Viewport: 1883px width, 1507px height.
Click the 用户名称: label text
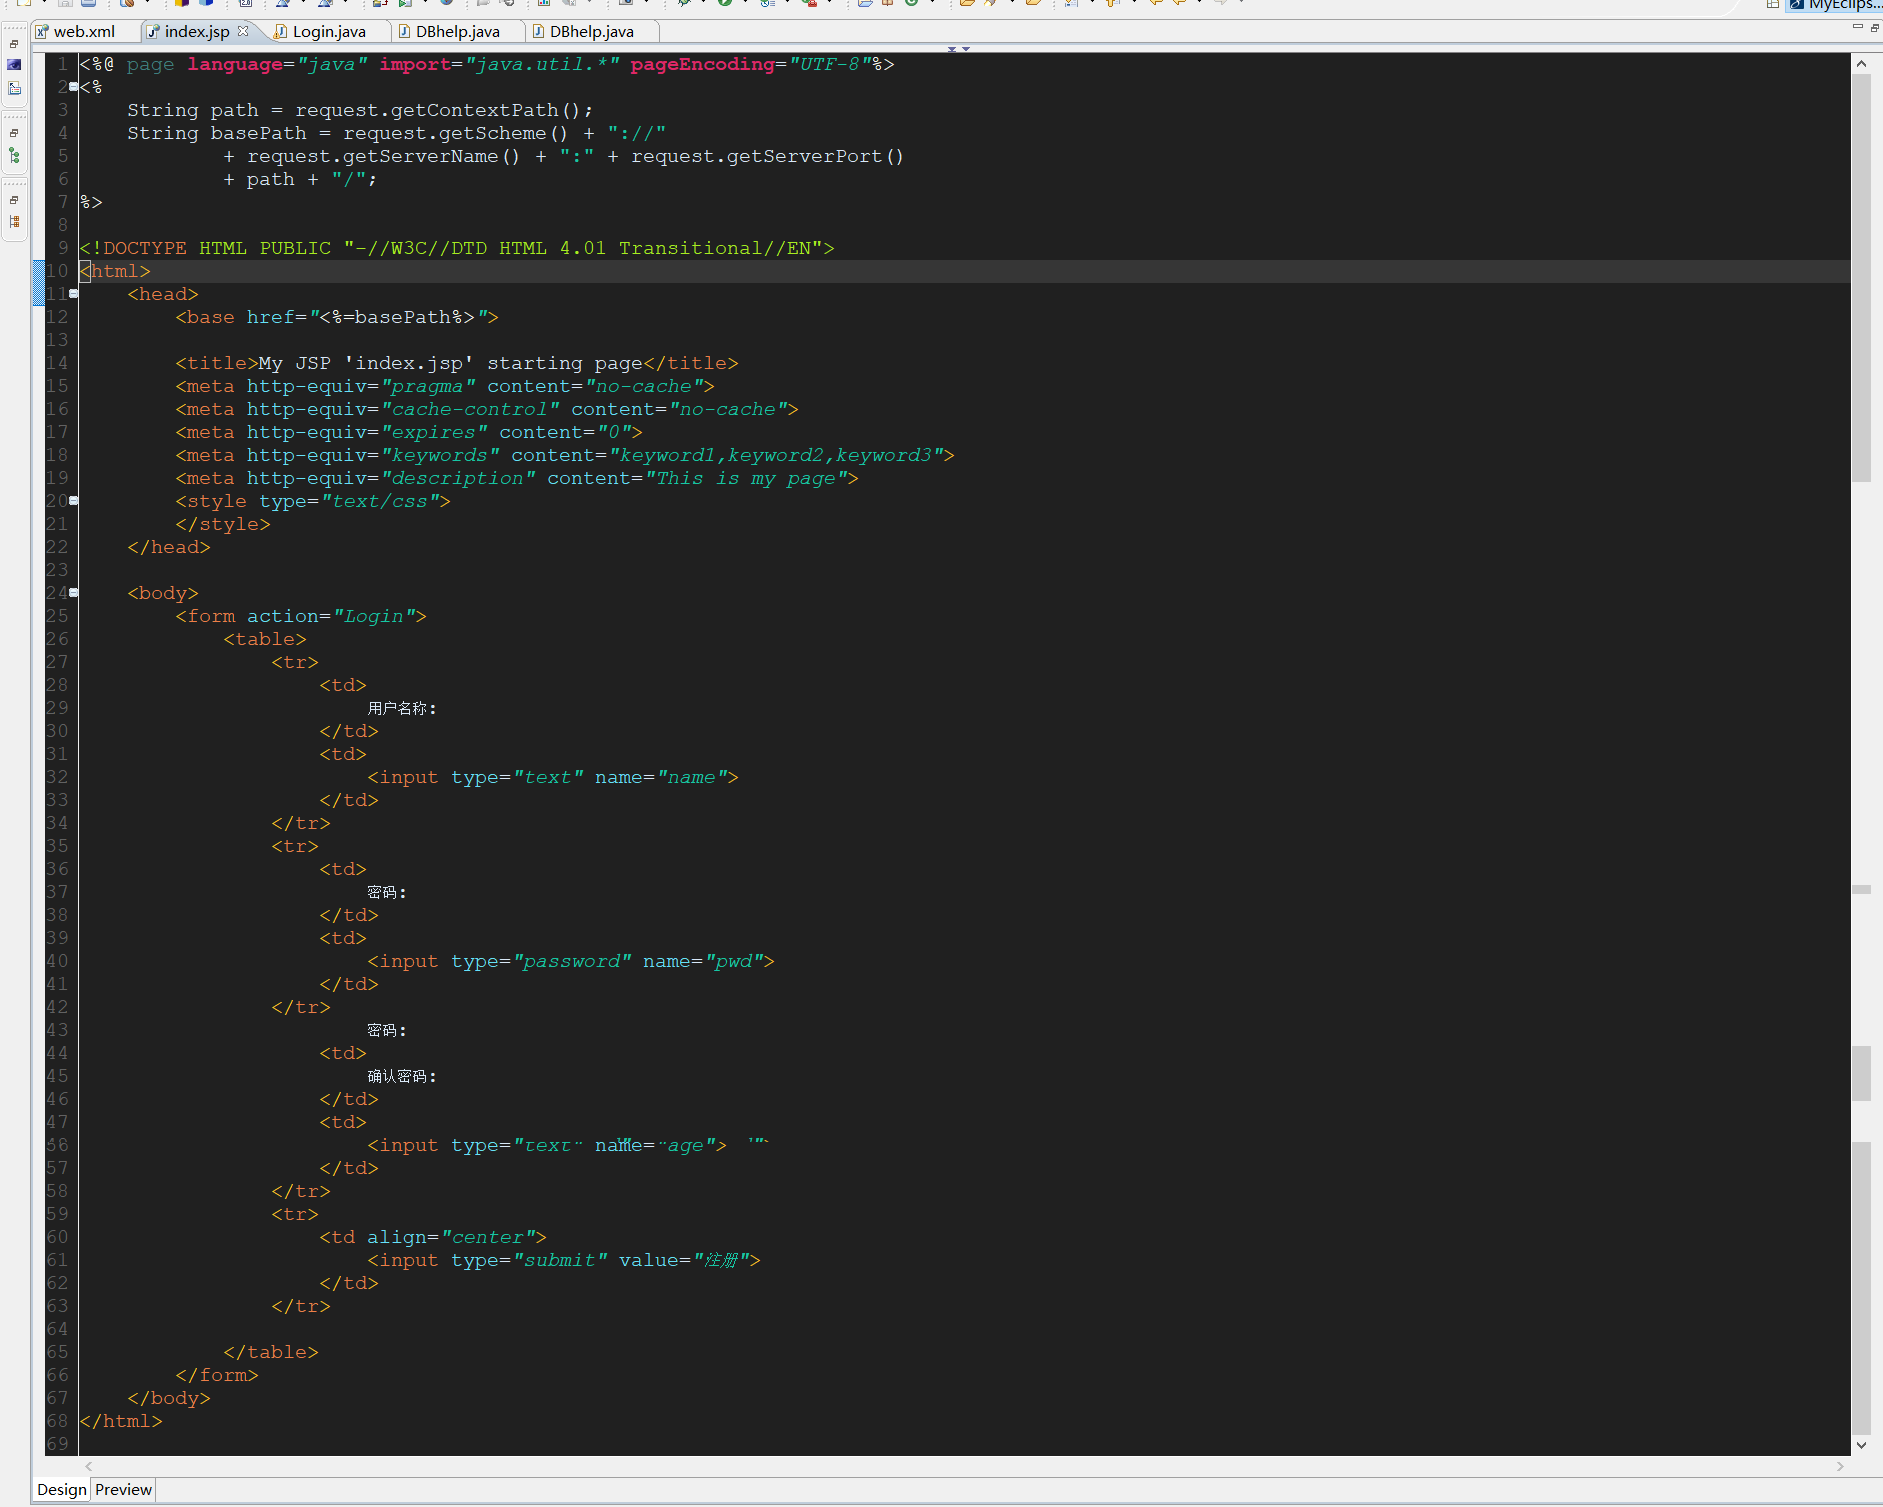coord(402,708)
